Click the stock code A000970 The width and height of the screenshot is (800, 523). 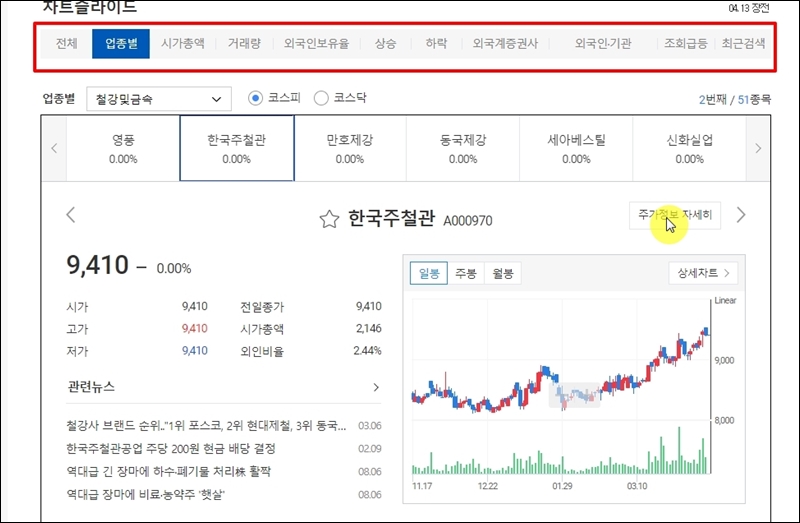click(x=468, y=221)
